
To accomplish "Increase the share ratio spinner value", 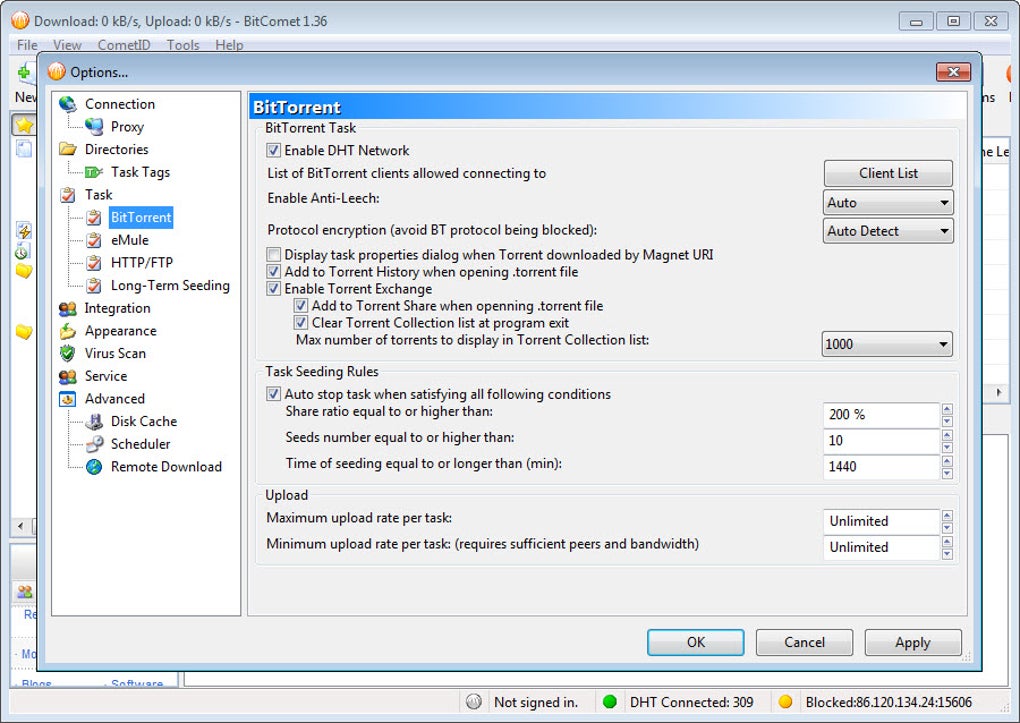I will pyautogui.click(x=947, y=409).
